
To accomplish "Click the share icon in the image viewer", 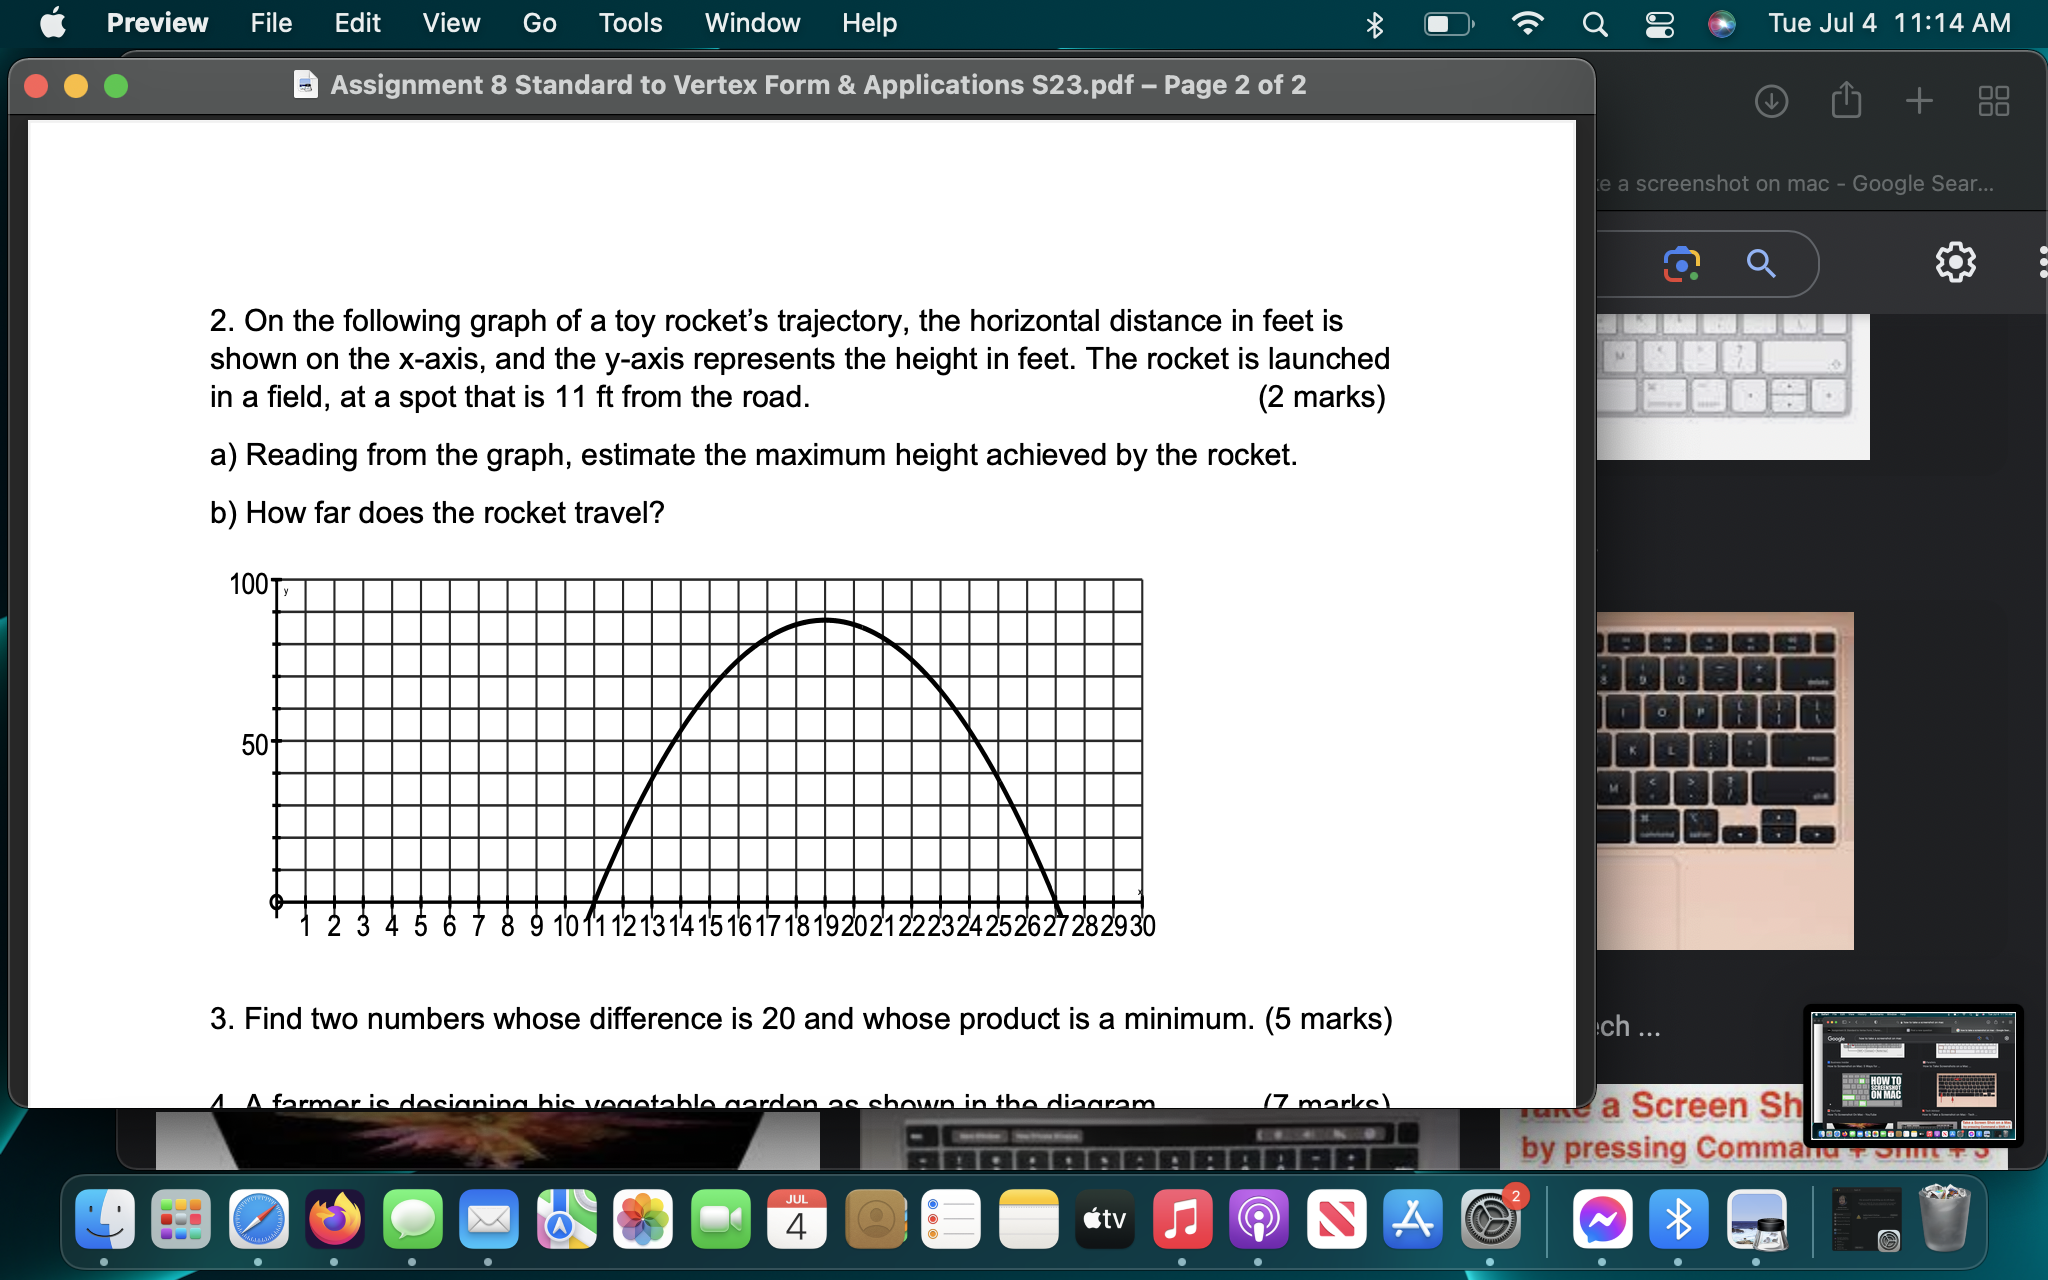I will (1845, 99).
